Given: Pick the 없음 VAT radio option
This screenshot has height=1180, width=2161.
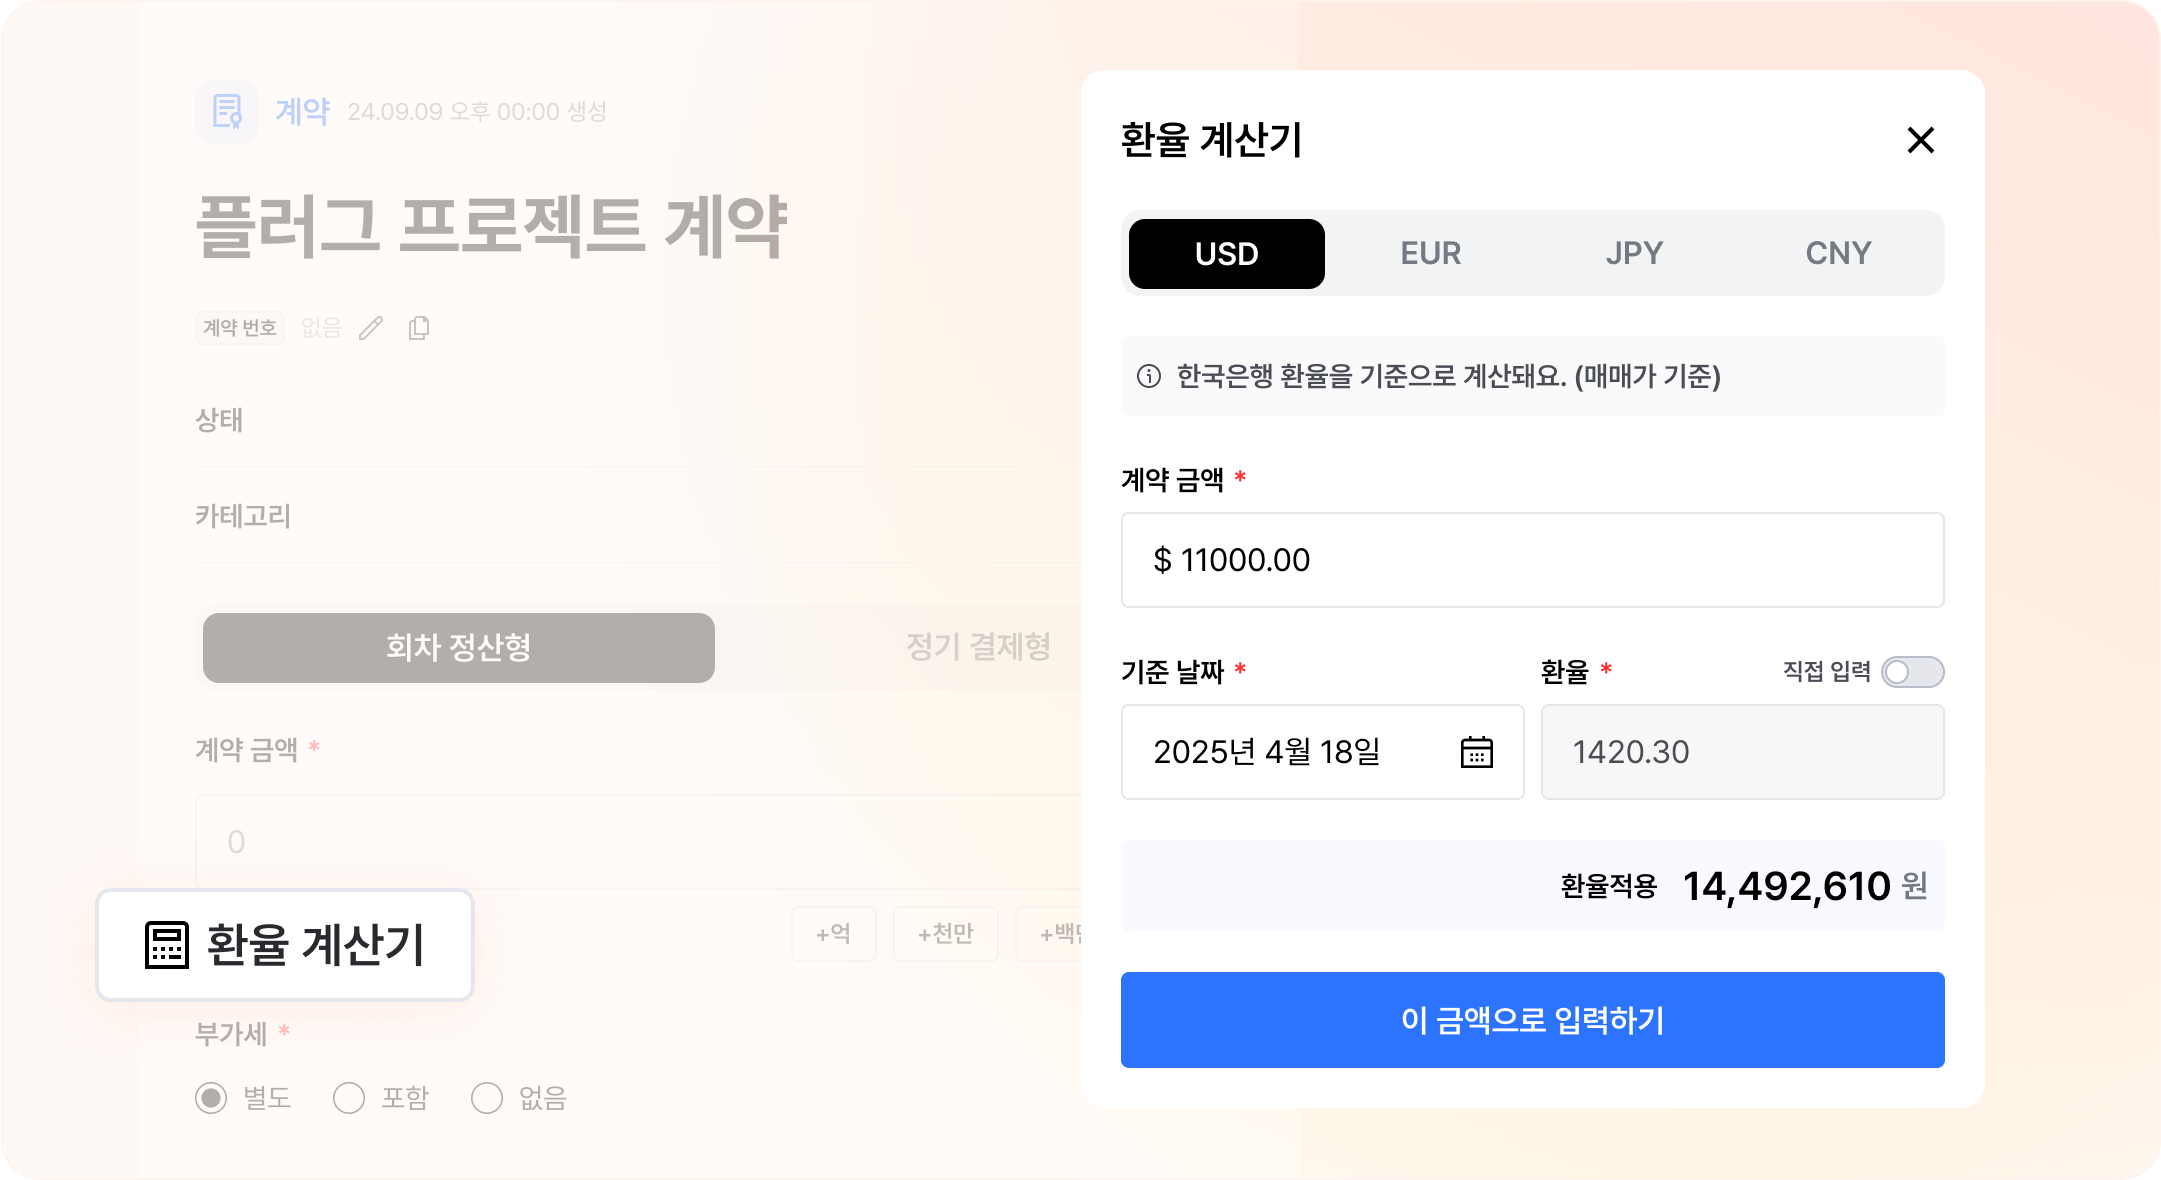Looking at the screenshot, I should point(487,1098).
